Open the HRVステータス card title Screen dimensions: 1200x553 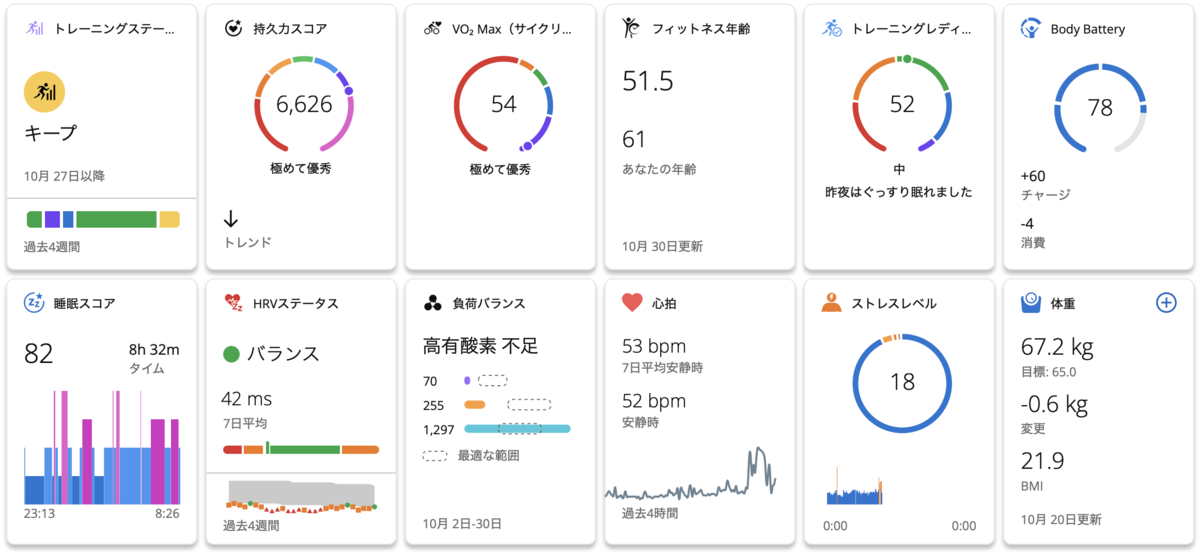(x=296, y=303)
